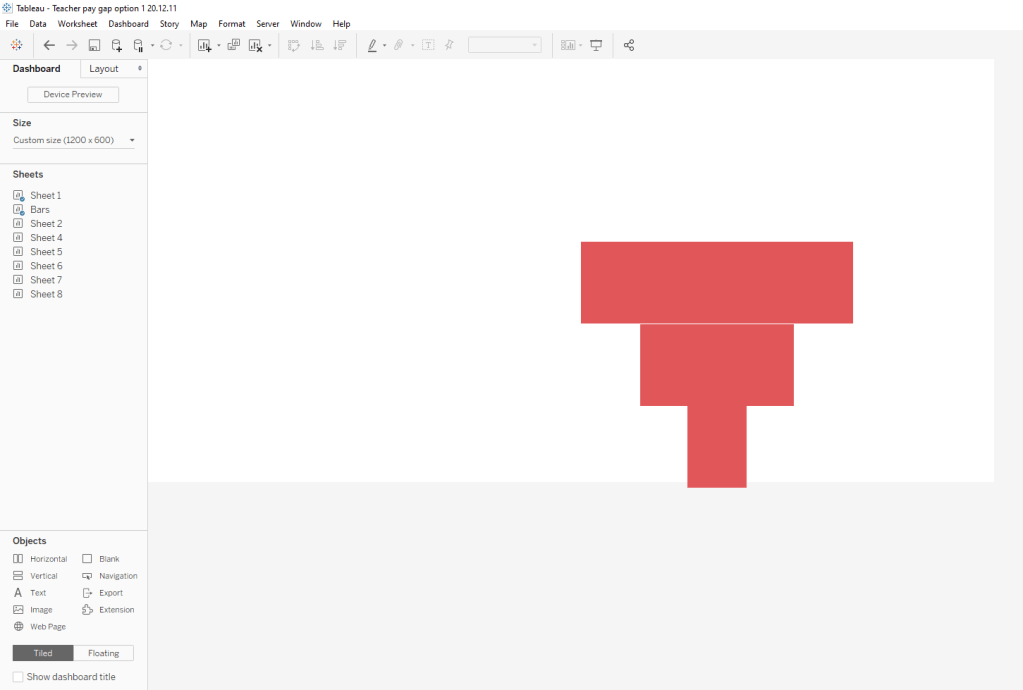Click the Device Preview button
This screenshot has width=1023, height=690.
click(x=73, y=95)
